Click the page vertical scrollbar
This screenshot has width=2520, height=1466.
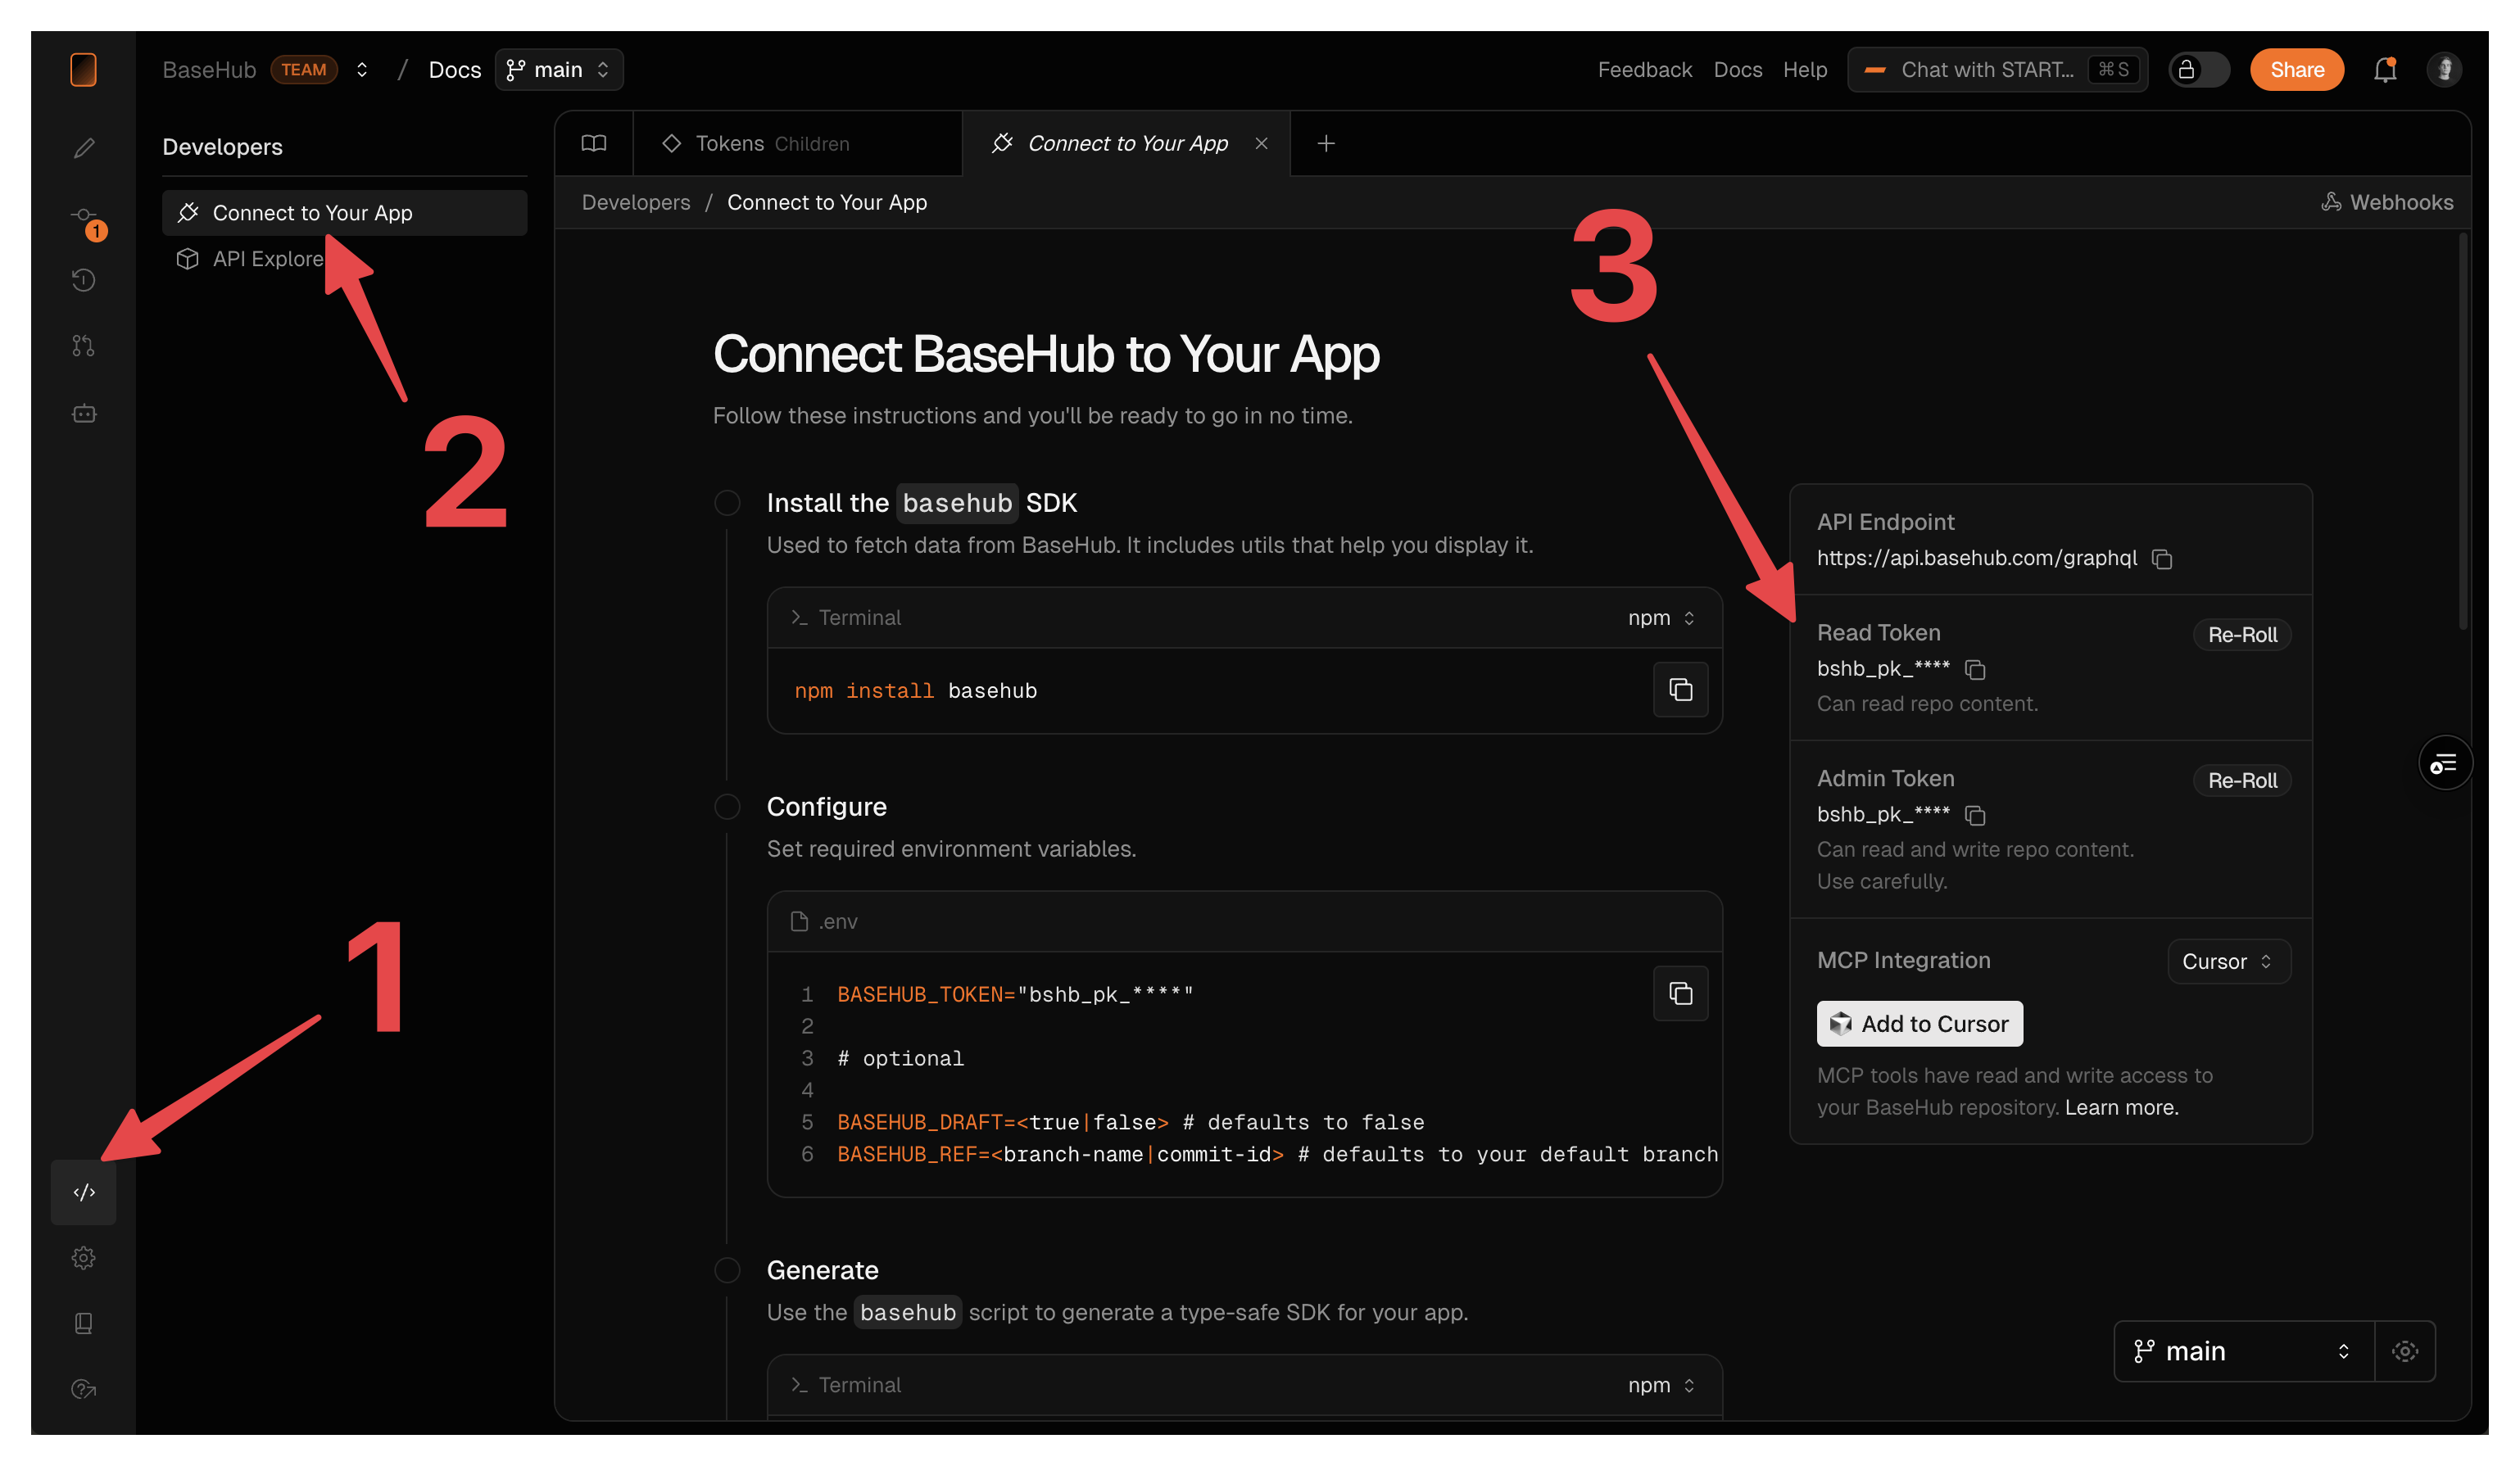tap(2462, 432)
